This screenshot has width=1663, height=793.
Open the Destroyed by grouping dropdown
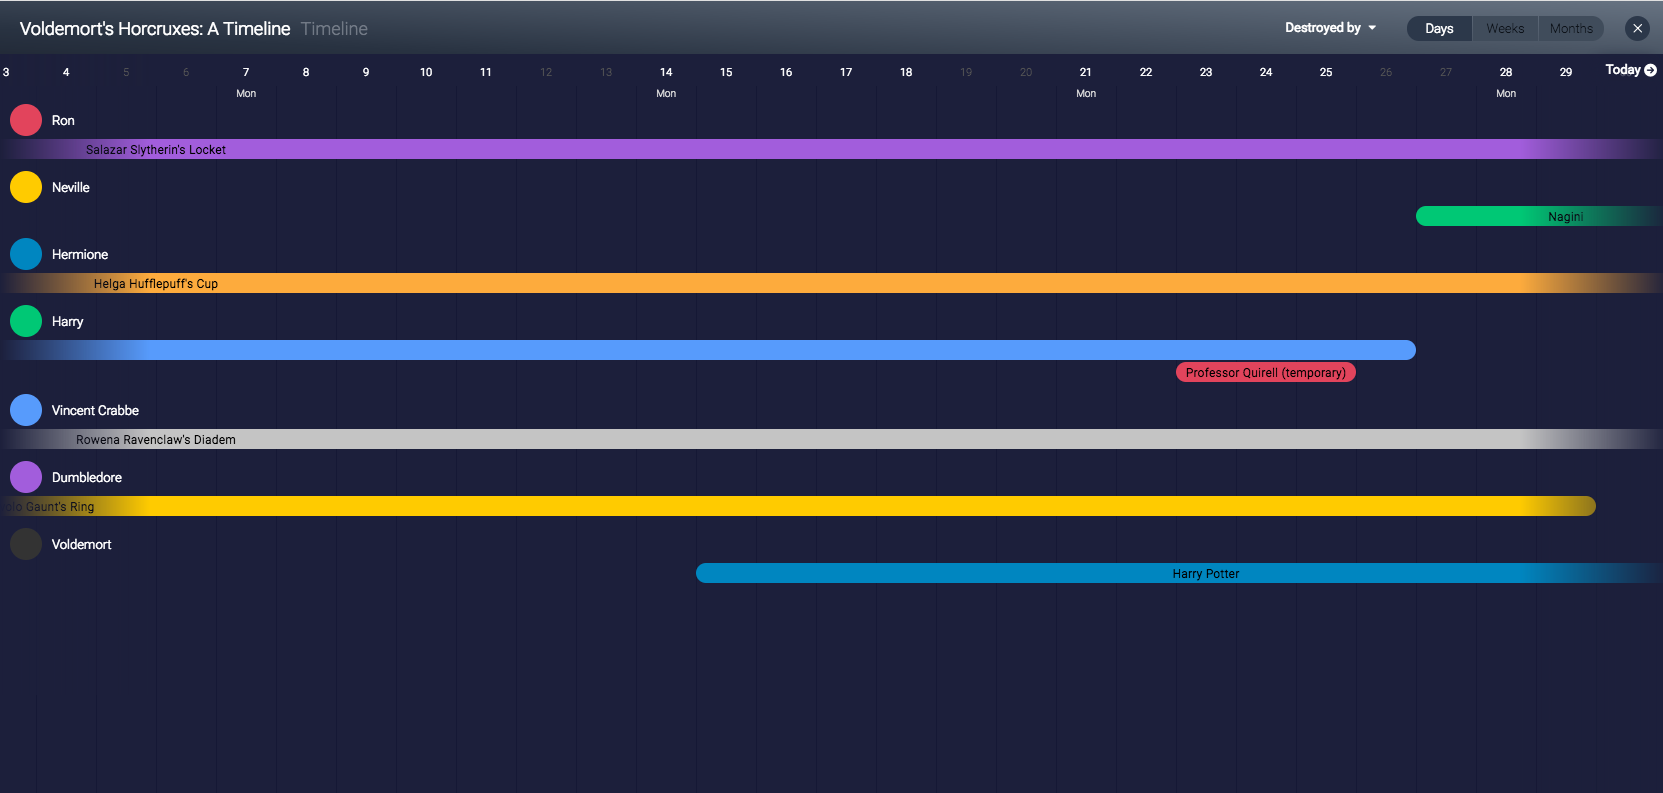[x=1330, y=28]
